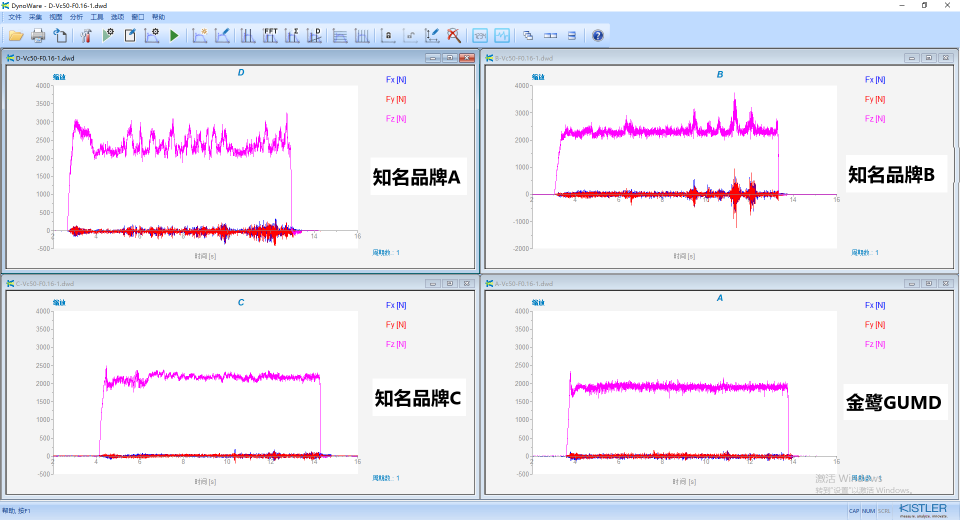
Task: Open the 视图 menu
Action: [x=56, y=17]
